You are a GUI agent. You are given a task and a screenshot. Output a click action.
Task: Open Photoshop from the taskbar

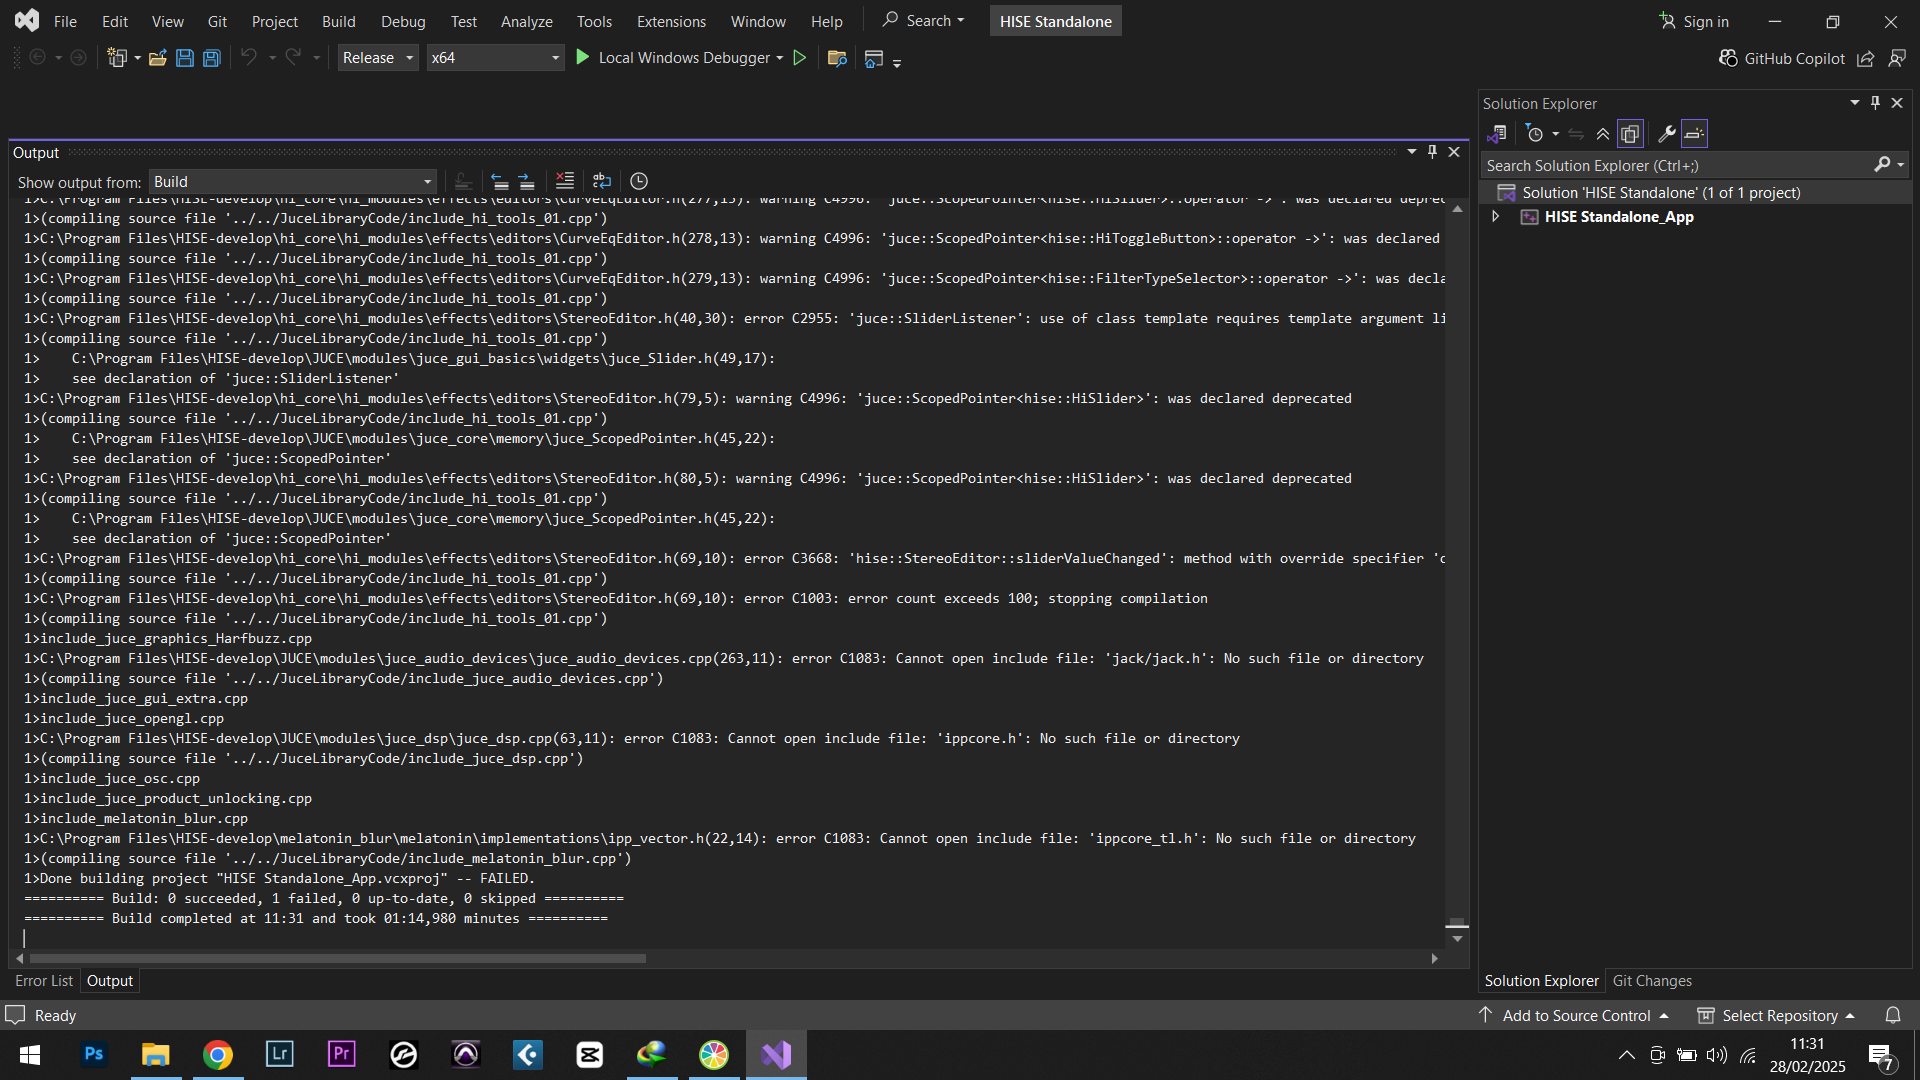tap(94, 1054)
